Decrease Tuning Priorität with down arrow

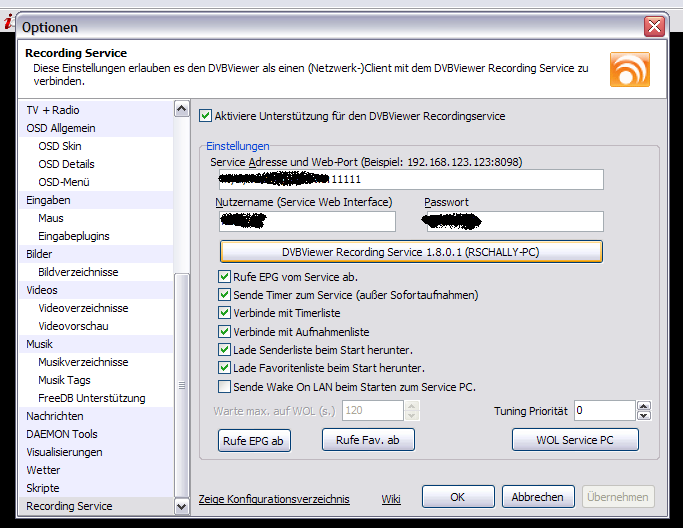(x=644, y=416)
